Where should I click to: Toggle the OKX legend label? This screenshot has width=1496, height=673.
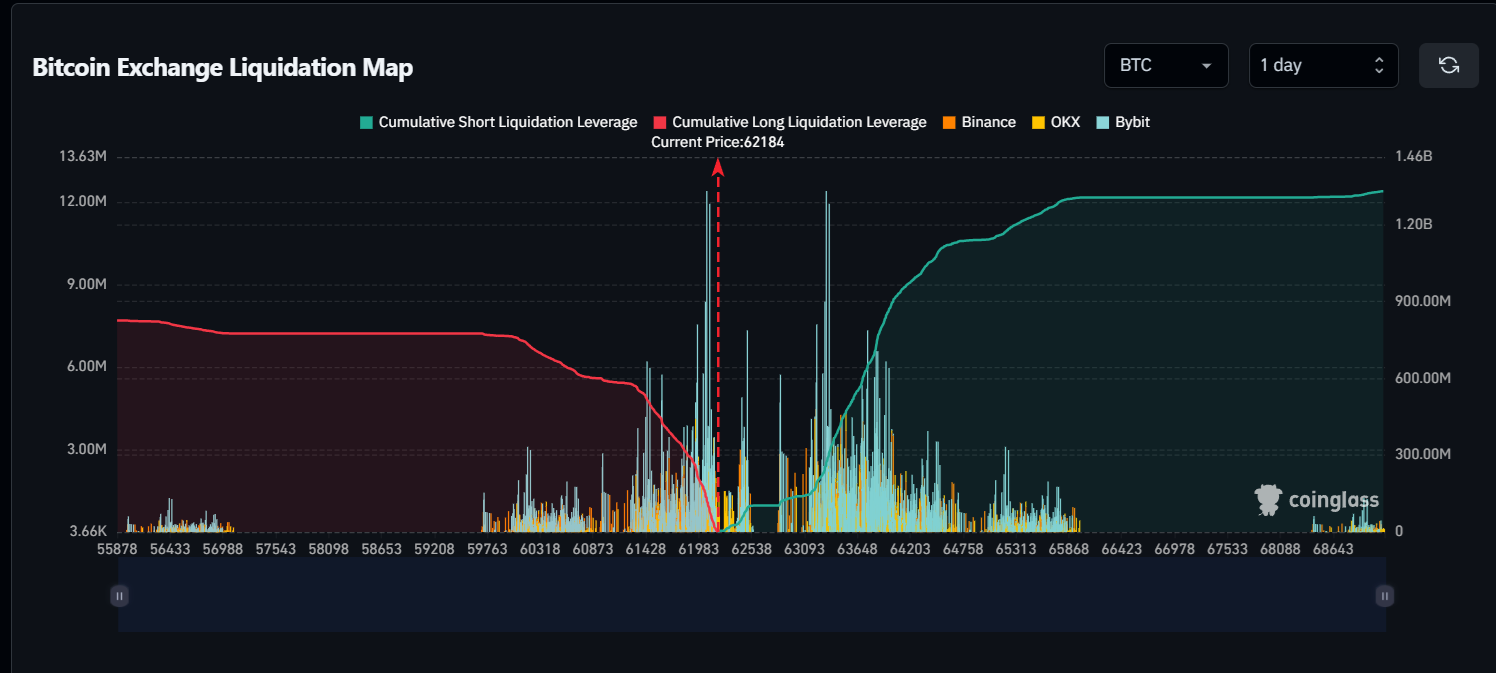[x=1065, y=122]
